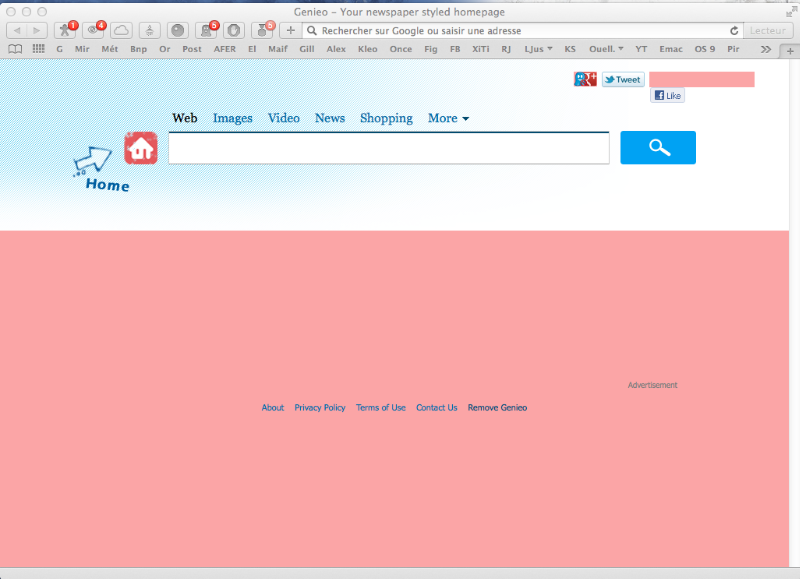Open the Privacy Policy link

[x=320, y=408]
